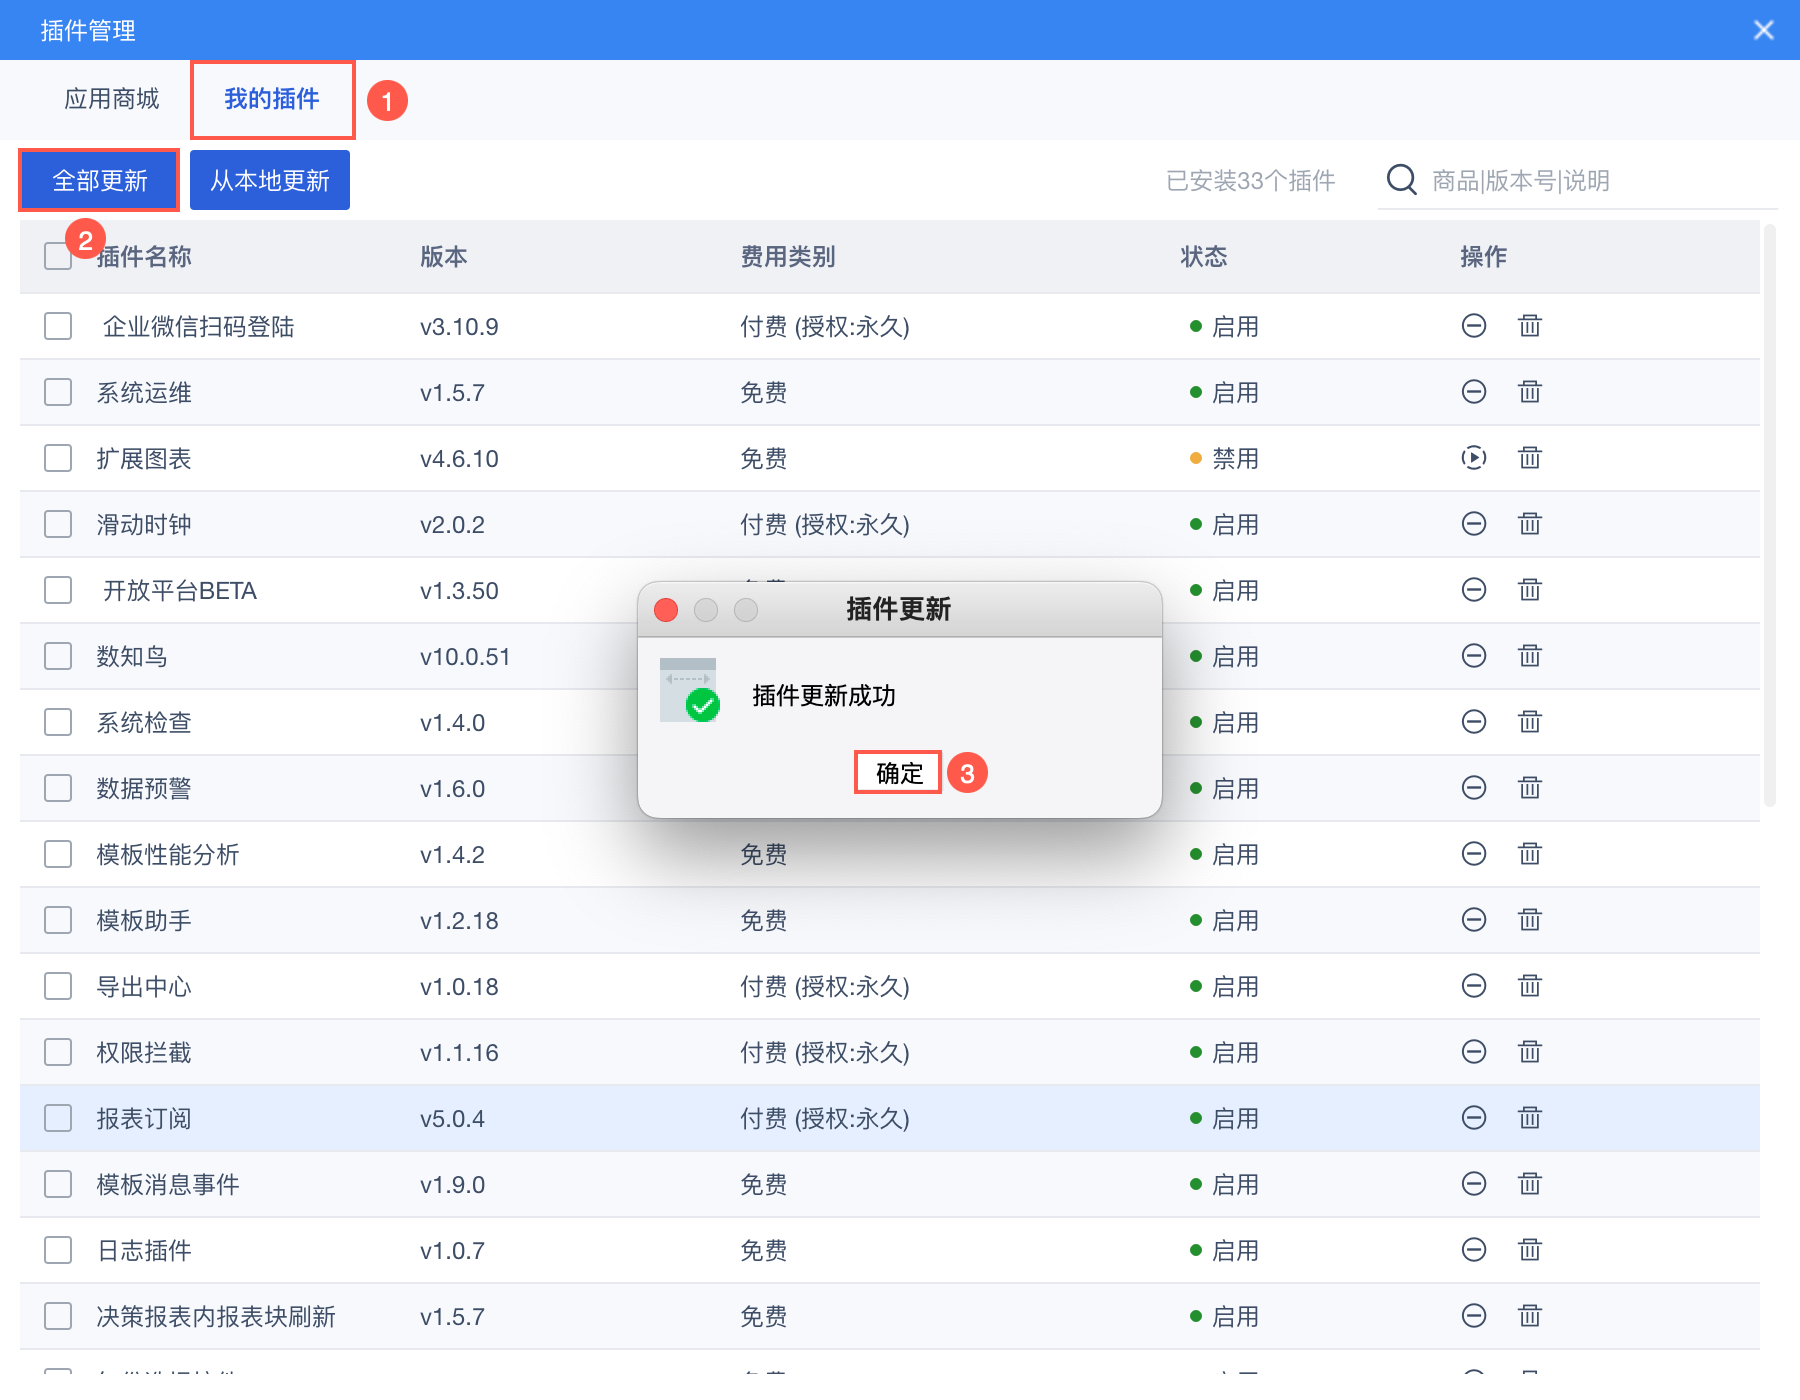Viewport: 1800px width, 1400px height.
Task: Click the 状态 column header
Action: click(1204, 257)
